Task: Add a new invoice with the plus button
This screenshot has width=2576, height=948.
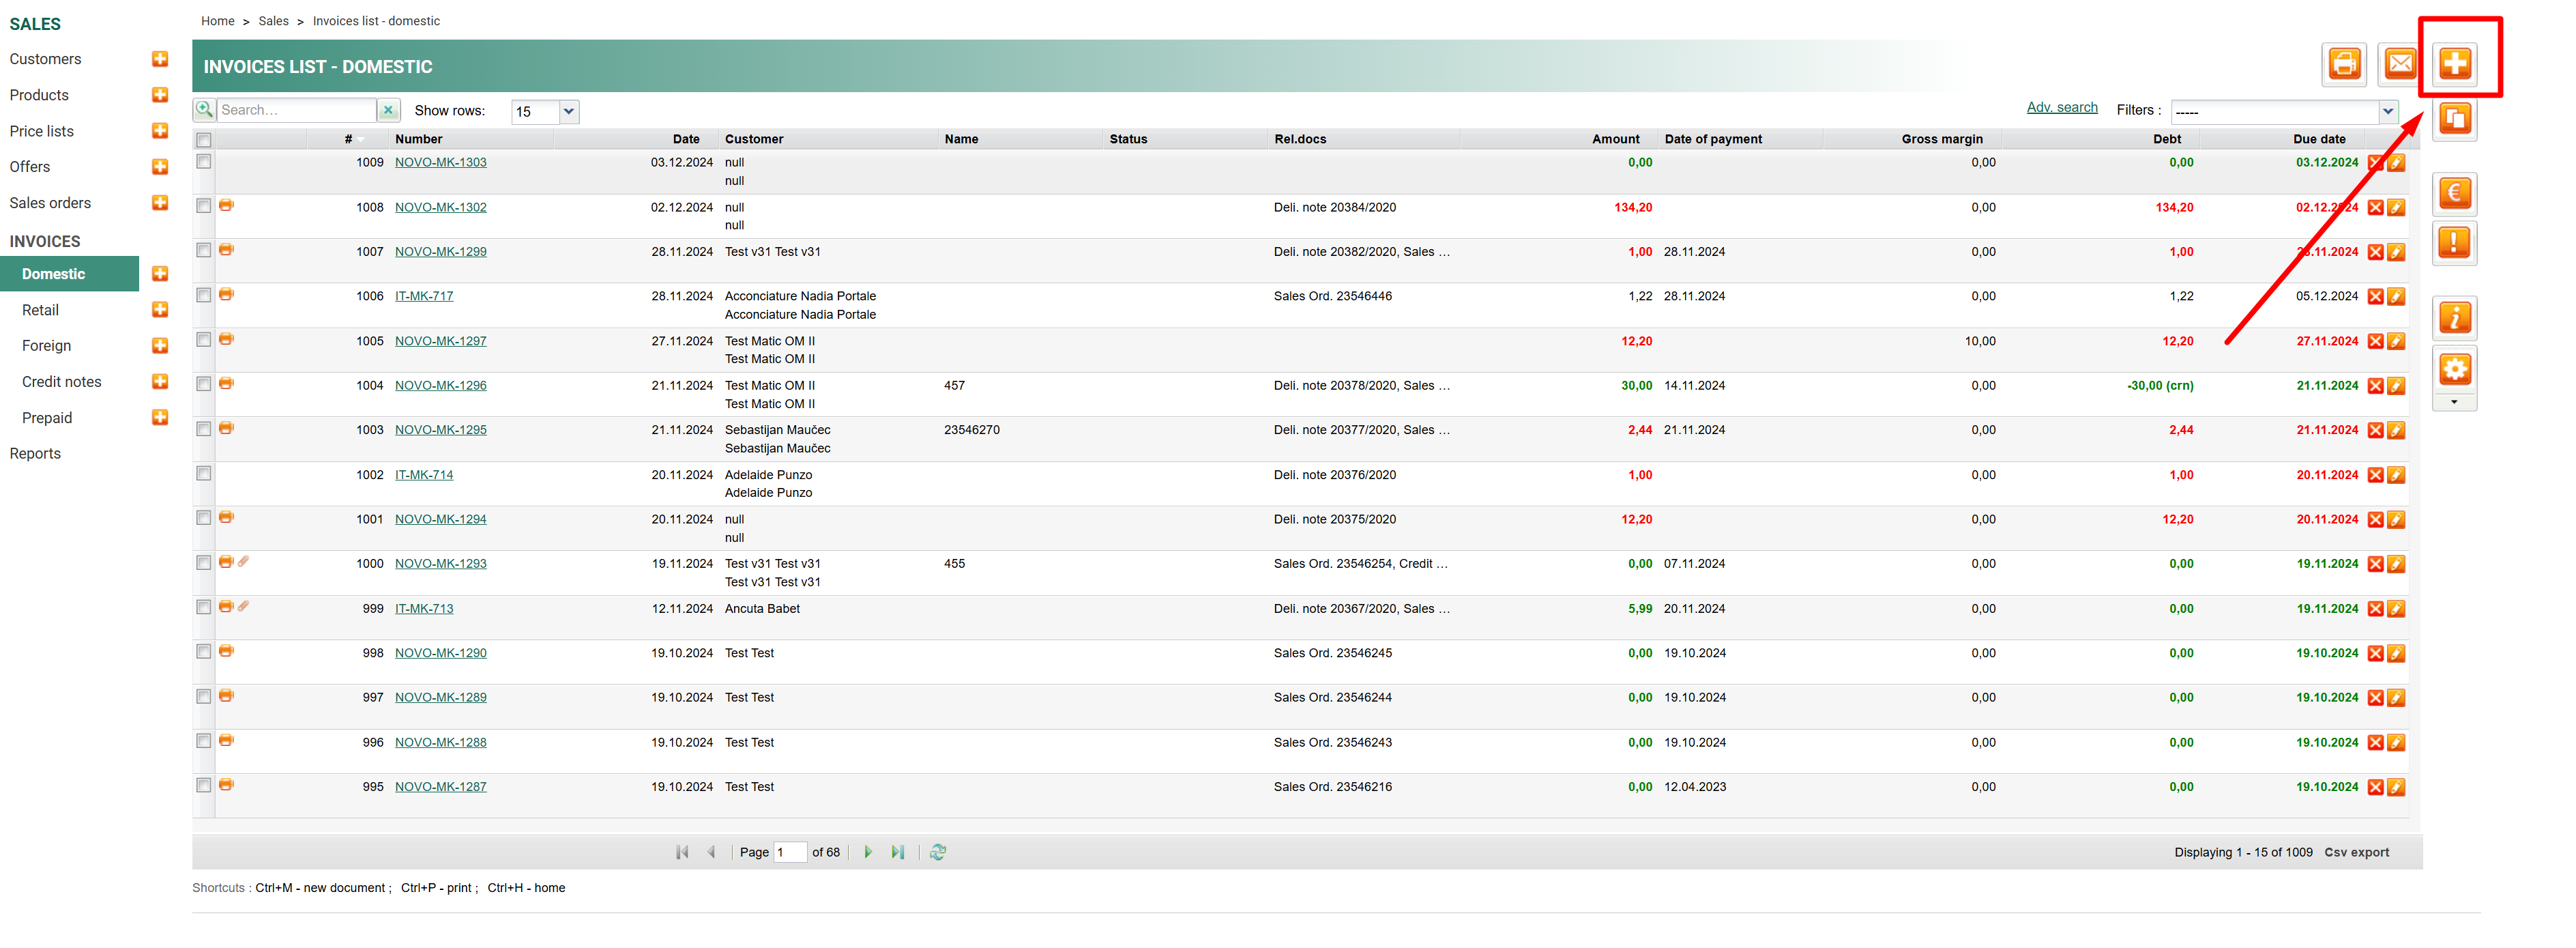Action: click(x=2454, y=64)
